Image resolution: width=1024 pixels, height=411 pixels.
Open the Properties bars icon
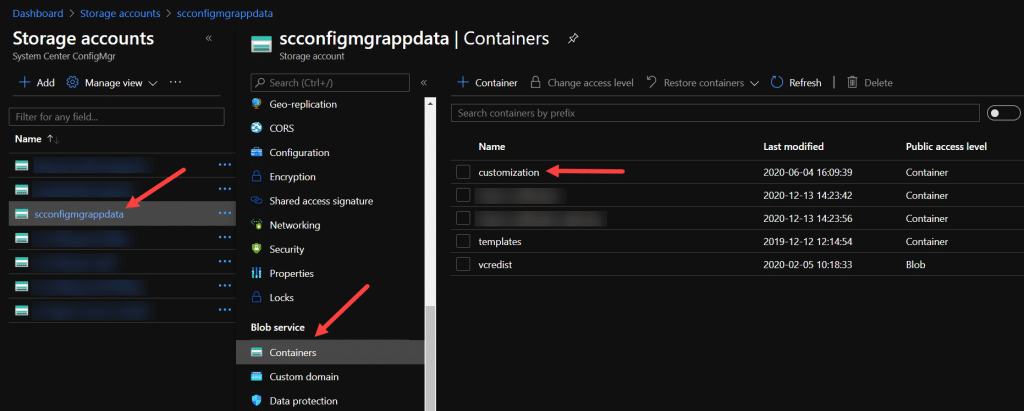tap(257, 273)
